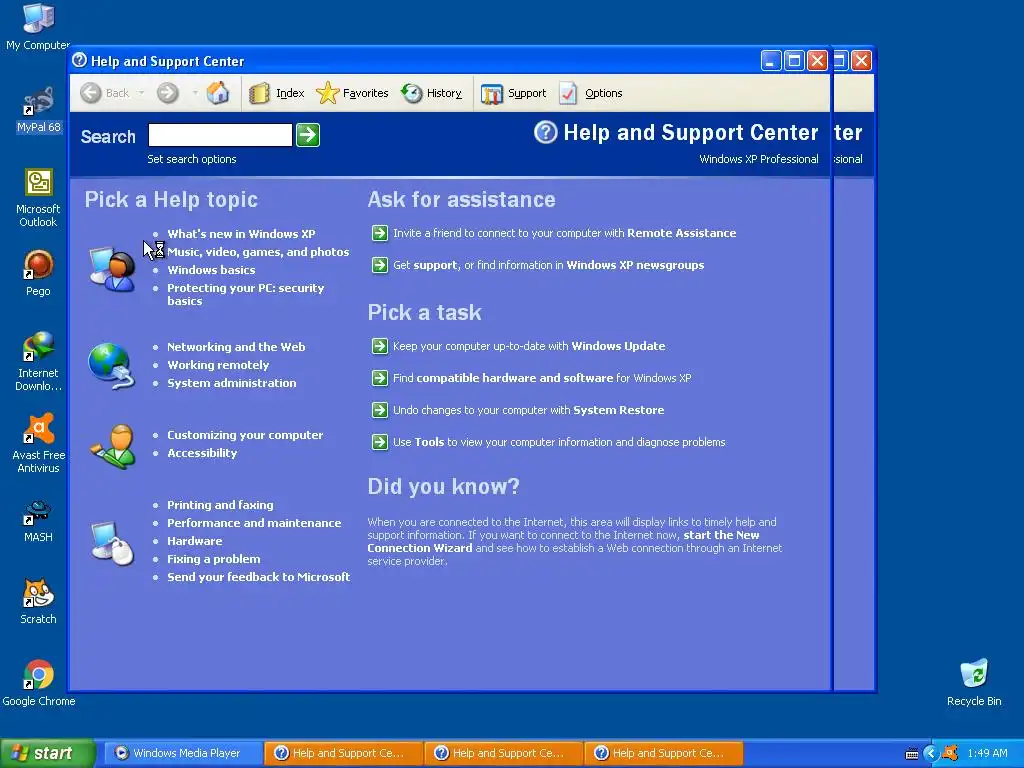1024x768 pixels.
Task: Click green arrow beside Windows XP newsgroups
Action: pyautogui.click(x=379, y=265)
